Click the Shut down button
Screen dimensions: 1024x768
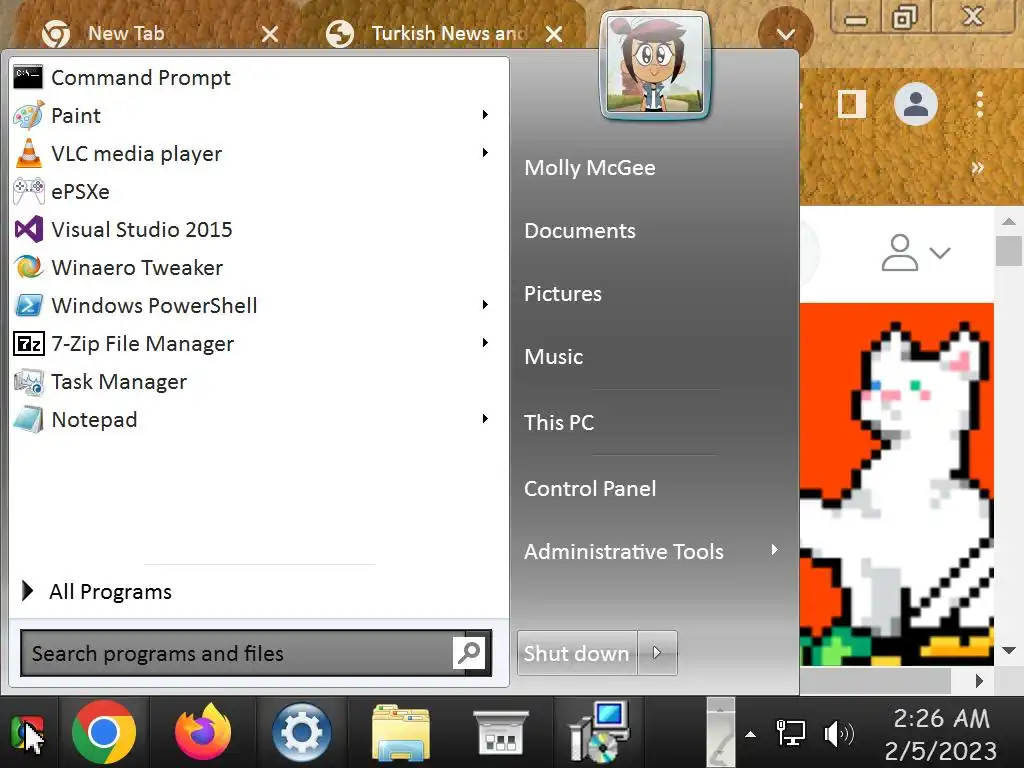(x=577, y=653)
